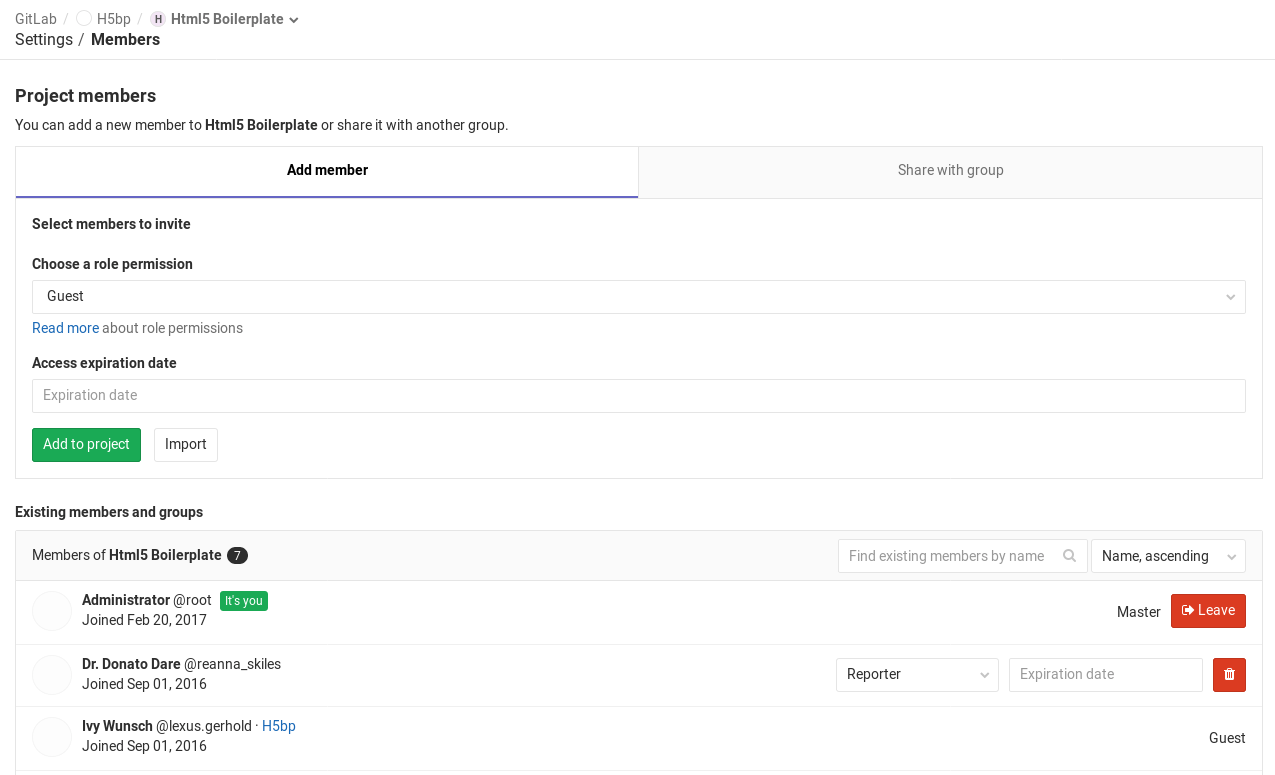Viewport: 1275px width, 775px height.
Task: Open the Name, ascending sort dropdown
Action: click(x=1168, y=556)
